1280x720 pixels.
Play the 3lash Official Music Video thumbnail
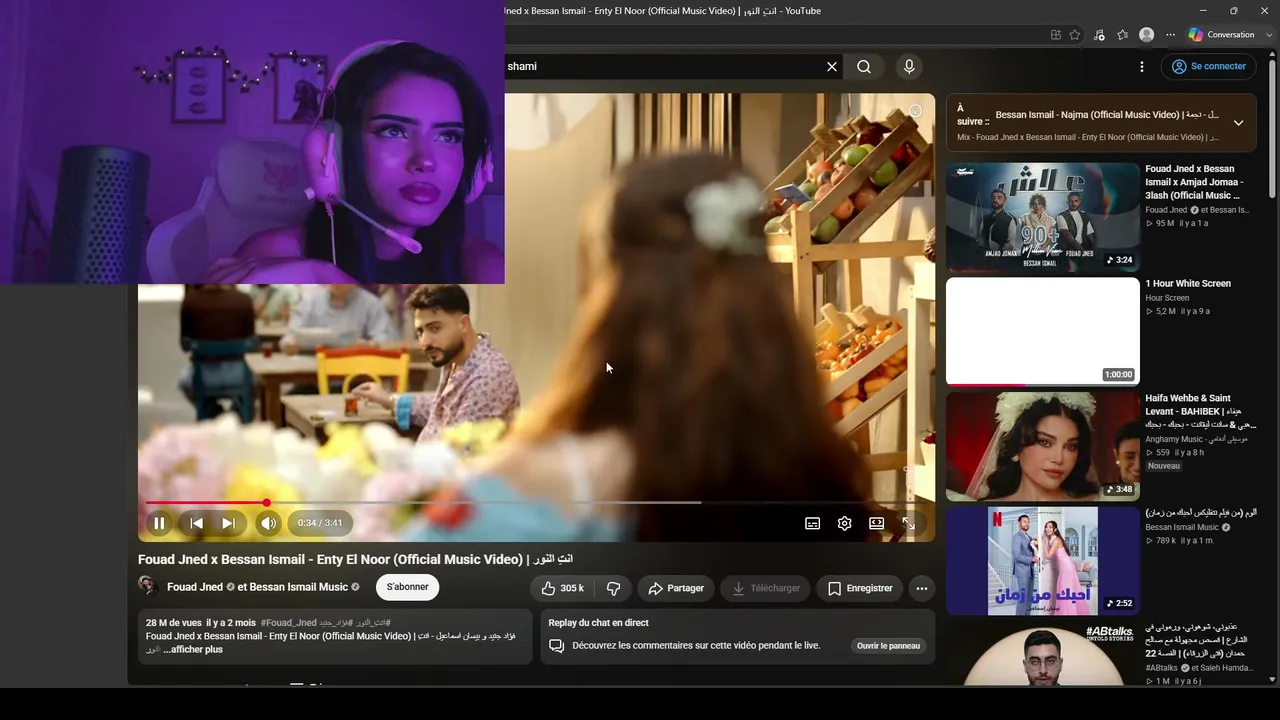click(1043, 217)
